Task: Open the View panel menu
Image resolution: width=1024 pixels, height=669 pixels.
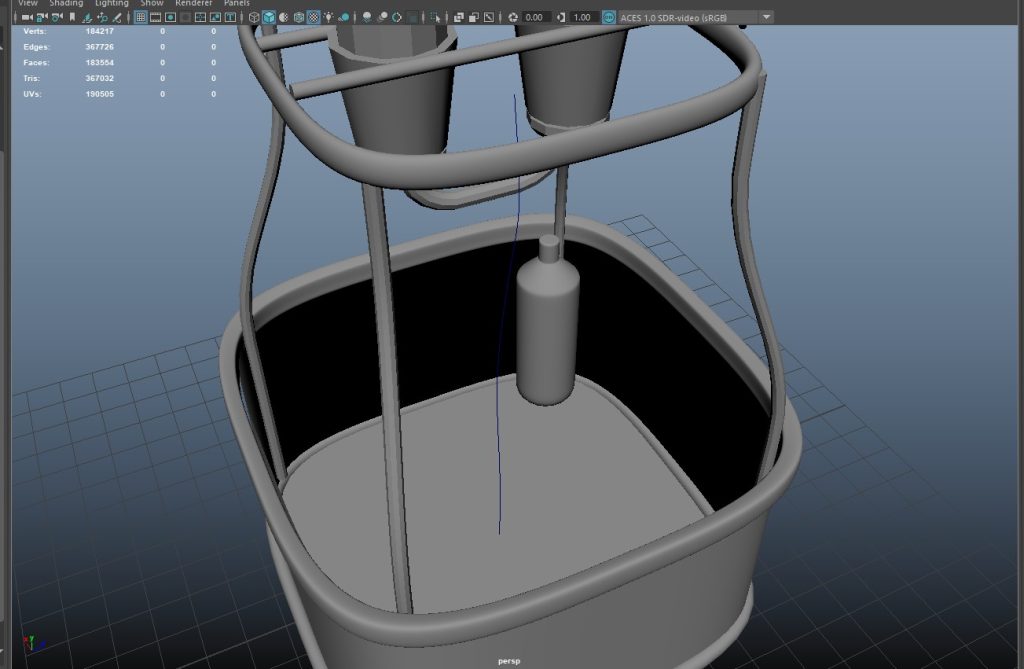Action: [27, 3]
